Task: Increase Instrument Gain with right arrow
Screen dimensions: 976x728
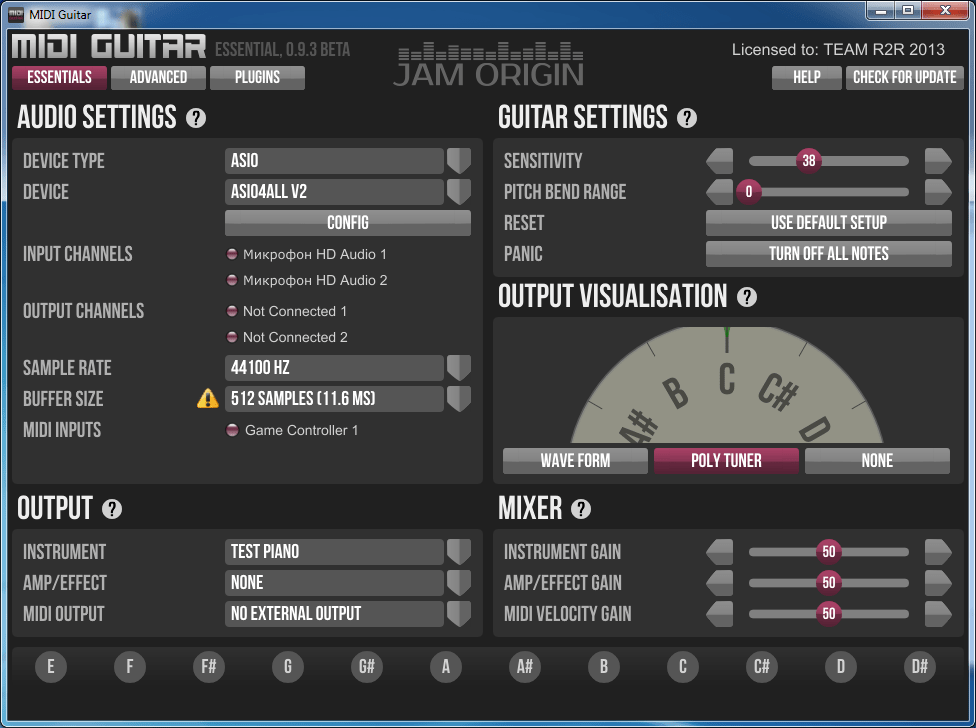Action: pos(938,551)
